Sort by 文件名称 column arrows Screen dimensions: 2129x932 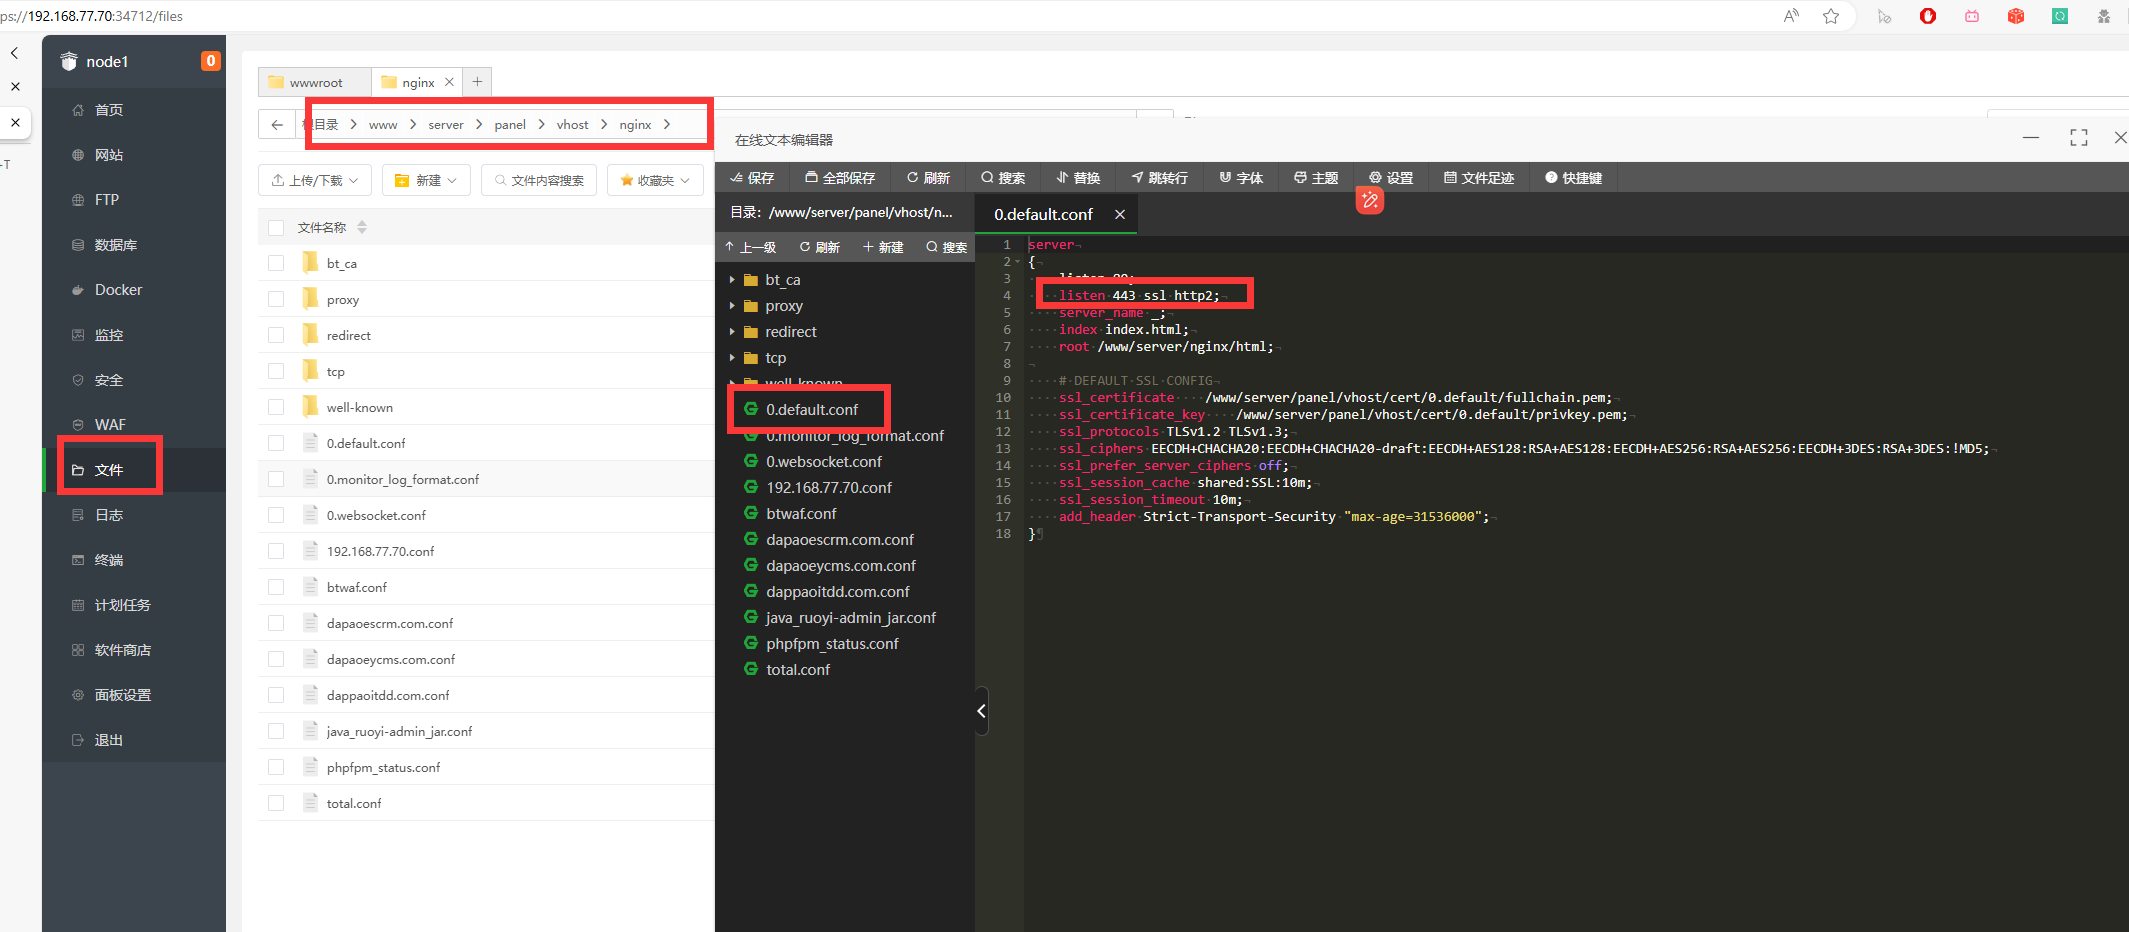[362, 227]
